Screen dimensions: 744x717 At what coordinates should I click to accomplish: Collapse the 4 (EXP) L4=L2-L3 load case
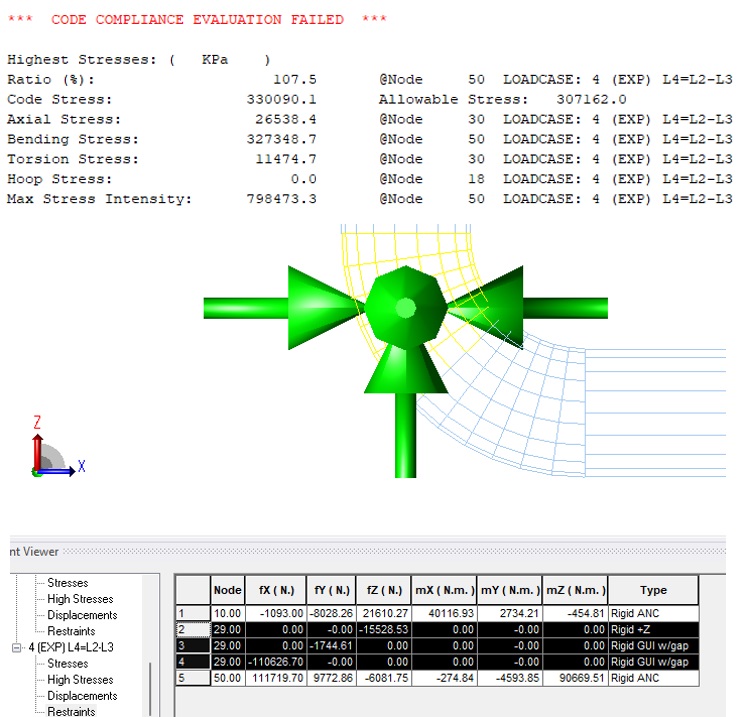click(17, 647)
